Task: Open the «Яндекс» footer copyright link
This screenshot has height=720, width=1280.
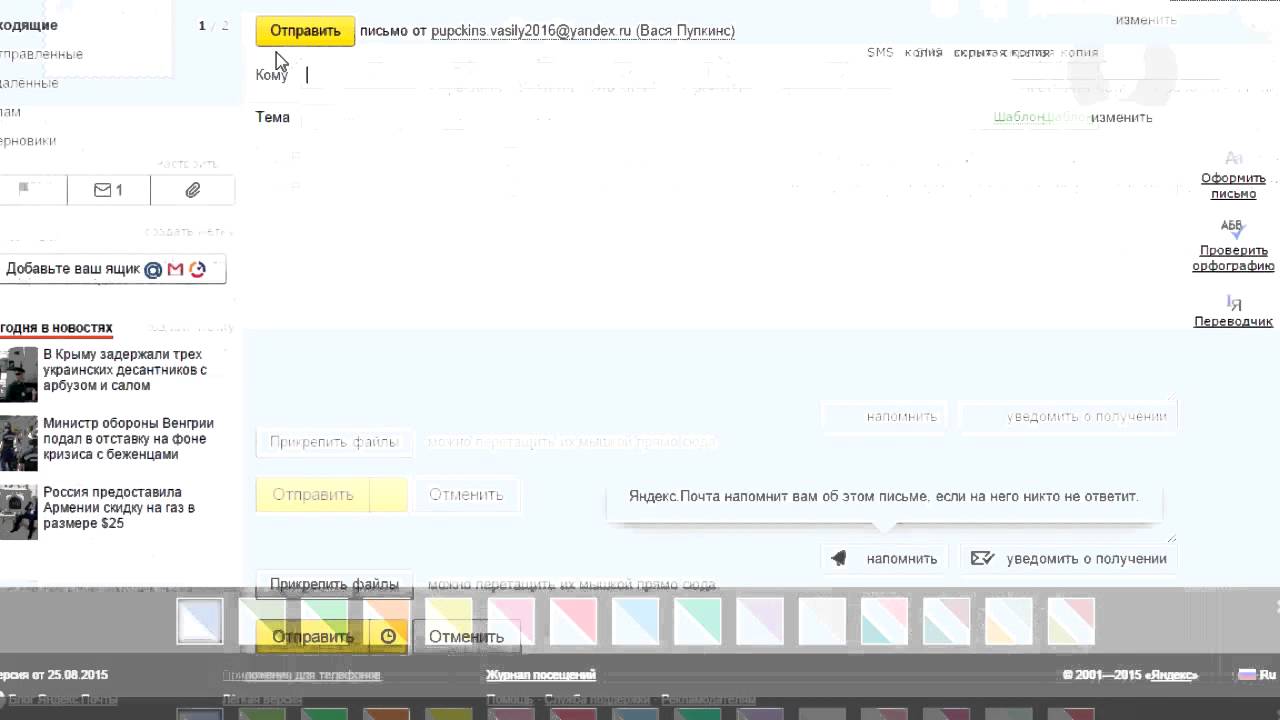Action: coord(1172,675)
